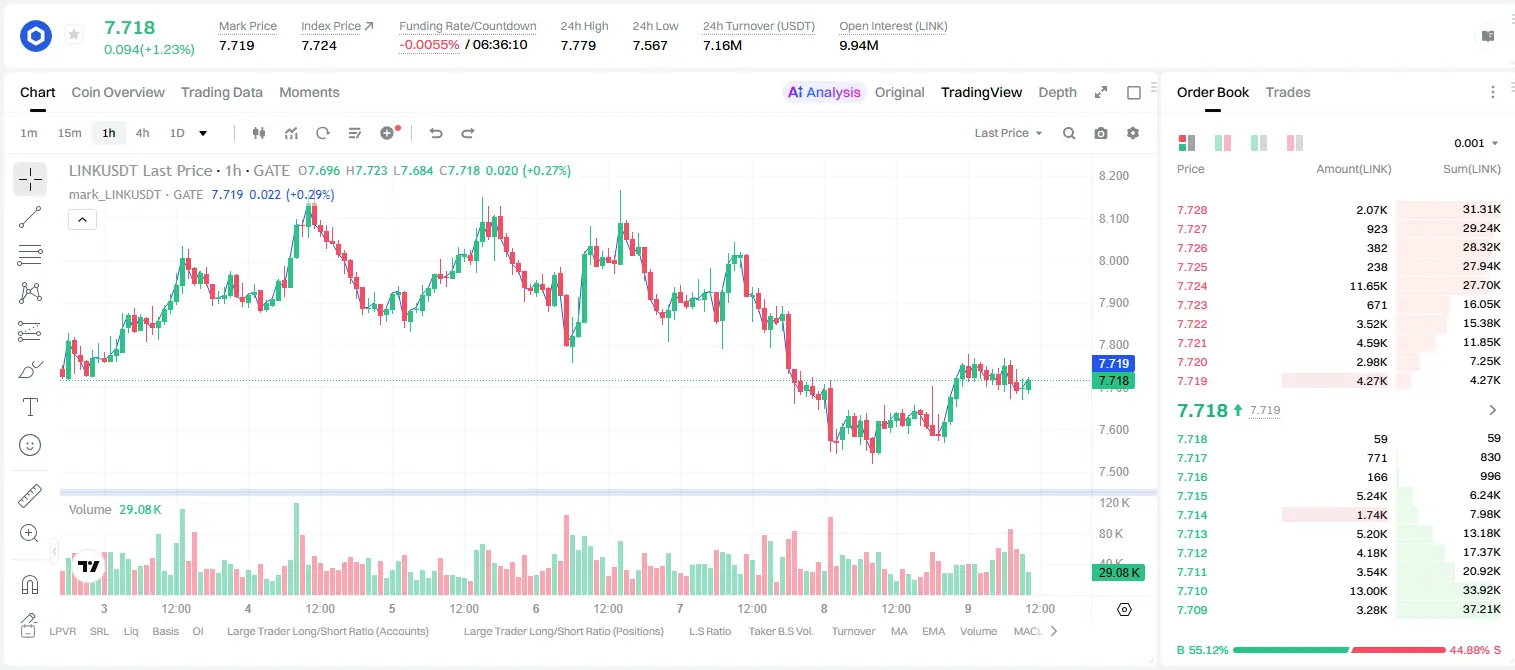Select the text annotation tool

(x=30, y=407)
